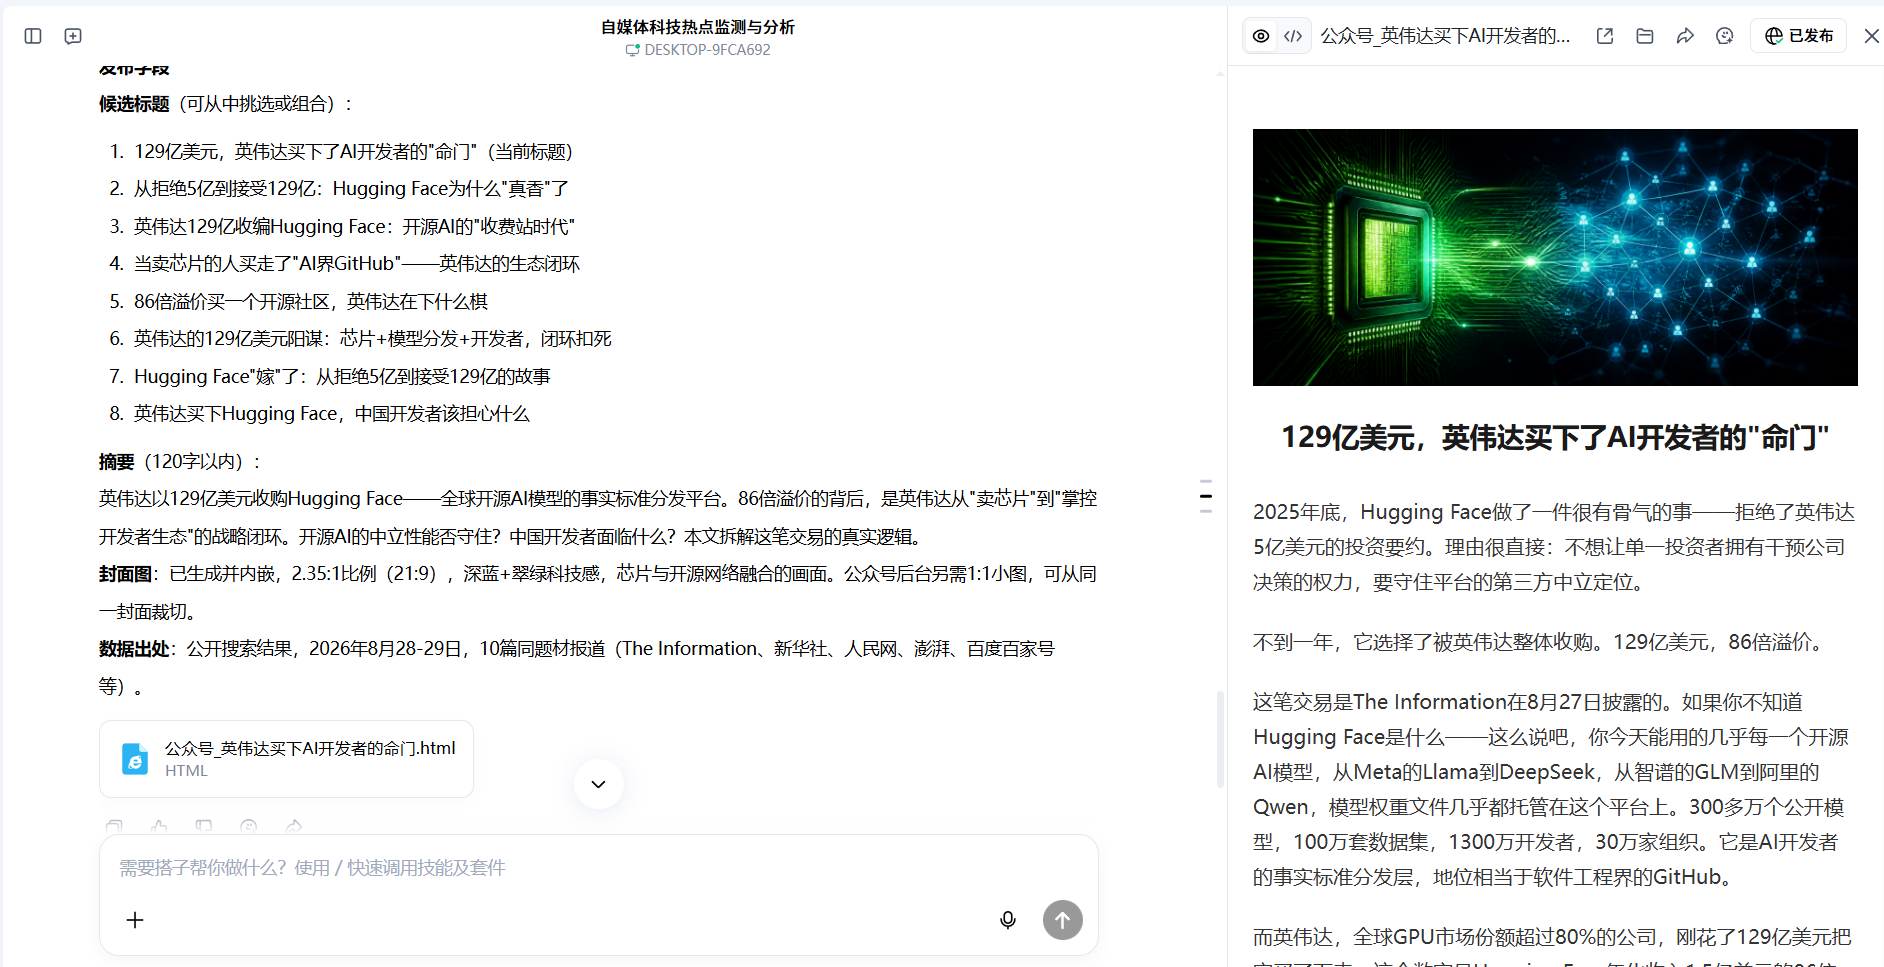Select candidate title 1 当前标题 line
This screenshot has height=967, width=1884.
click(353, 152)
